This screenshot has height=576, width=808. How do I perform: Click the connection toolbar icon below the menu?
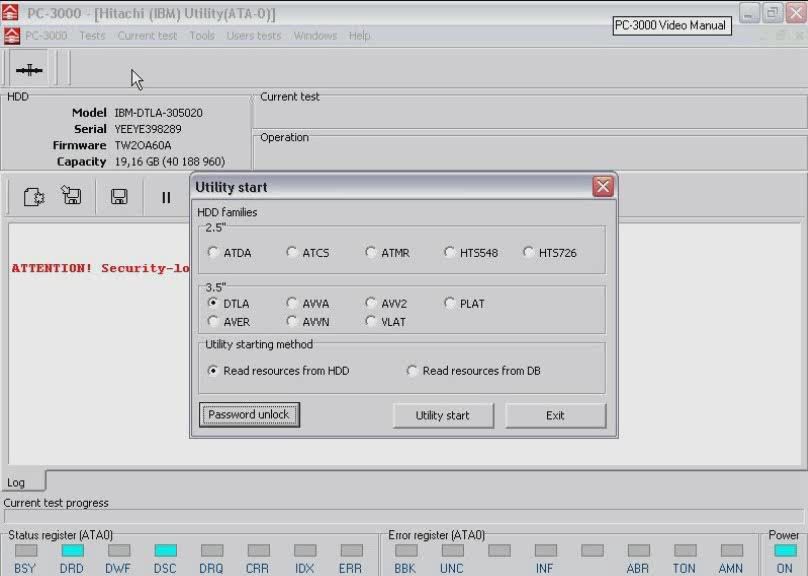29,70
